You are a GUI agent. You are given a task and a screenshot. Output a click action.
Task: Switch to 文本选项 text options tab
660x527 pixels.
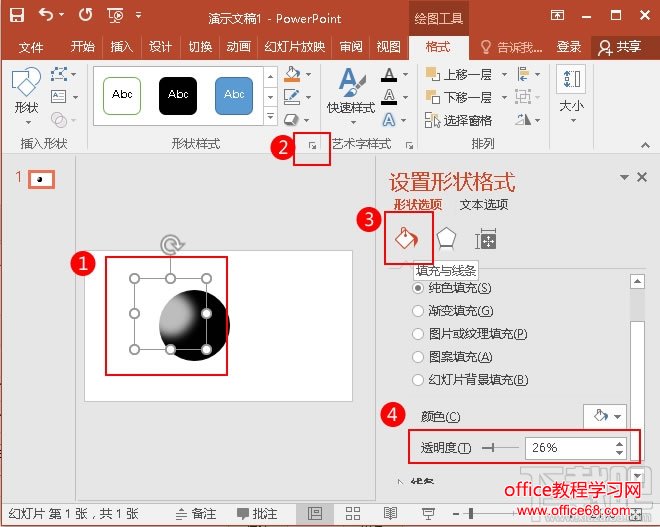click(484, 205)
